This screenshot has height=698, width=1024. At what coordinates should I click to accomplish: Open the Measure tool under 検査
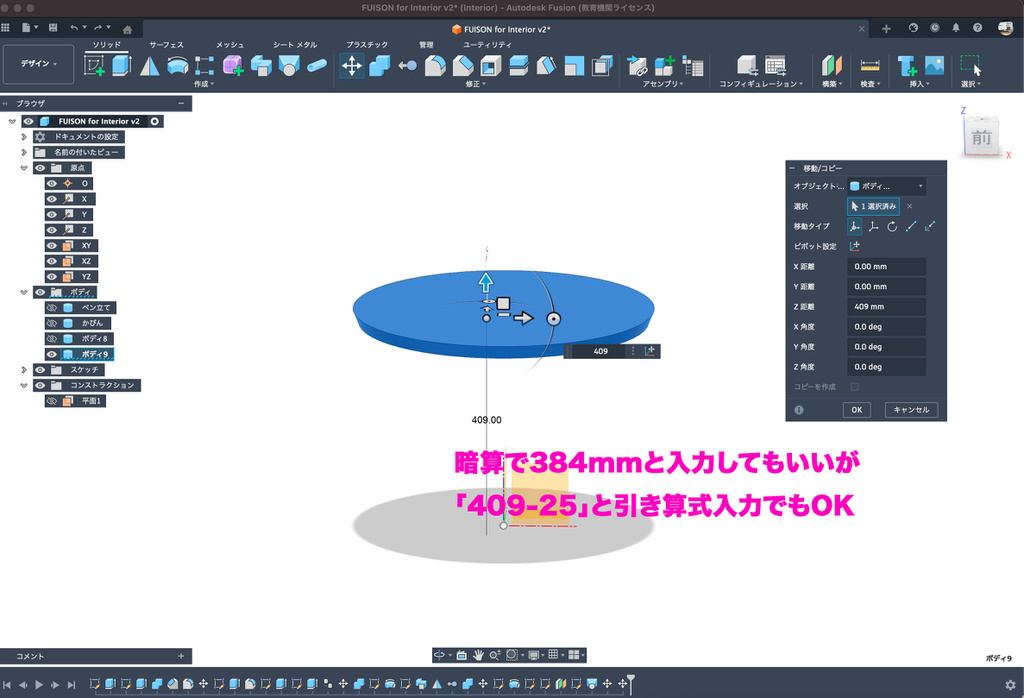coord(870,66)
